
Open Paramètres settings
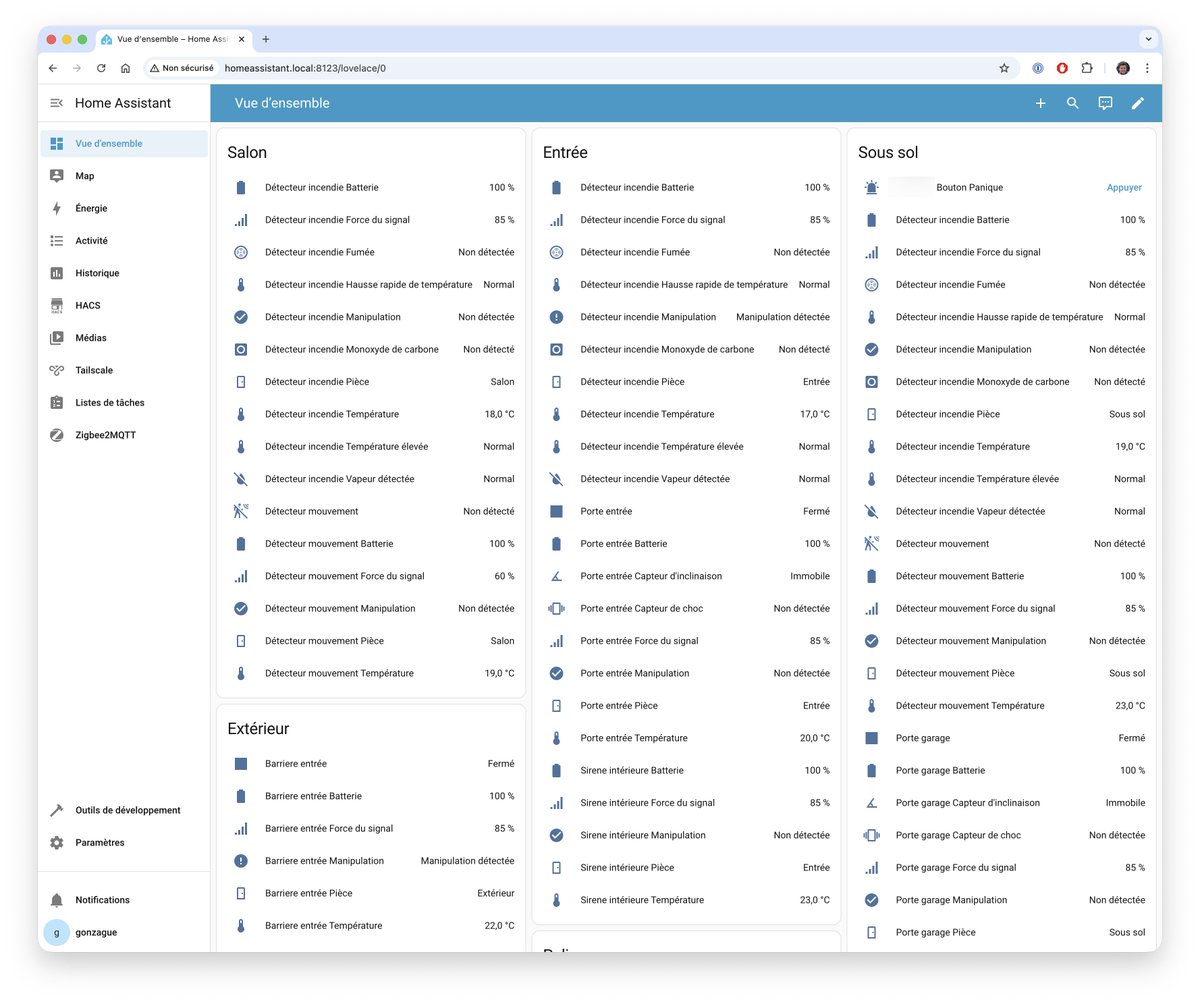(124, 843)
